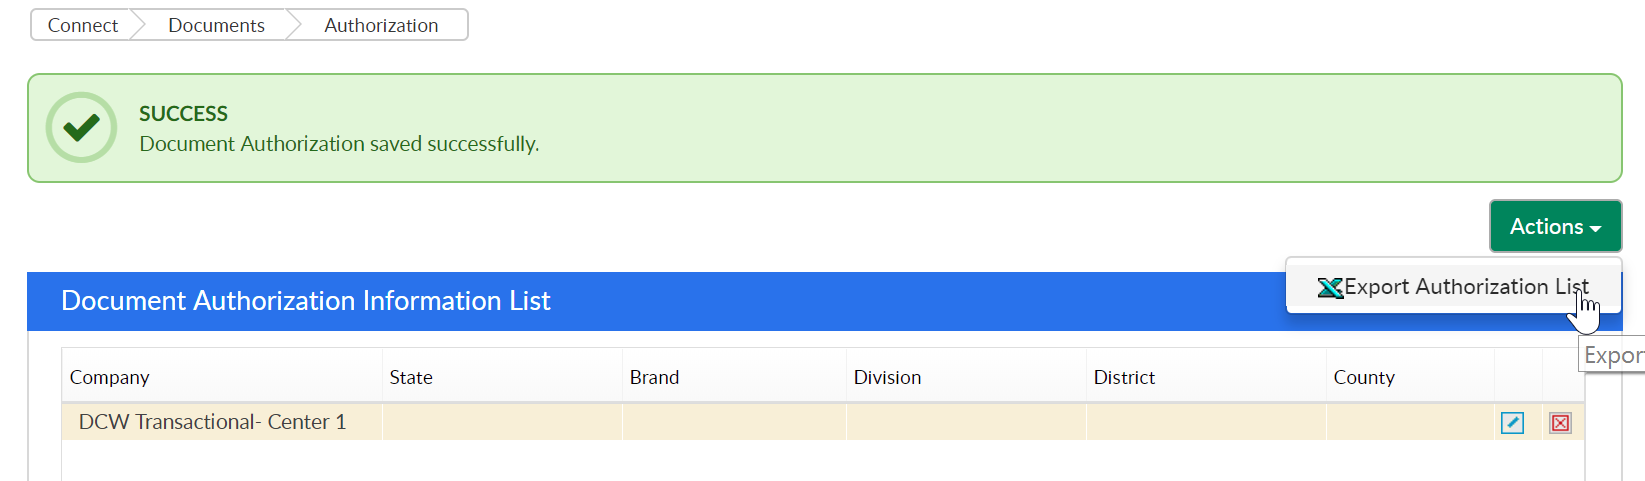This screenshot has height=481, width=1645.
Task: Click the green success checkmark icon
Action: click(81, 127)
